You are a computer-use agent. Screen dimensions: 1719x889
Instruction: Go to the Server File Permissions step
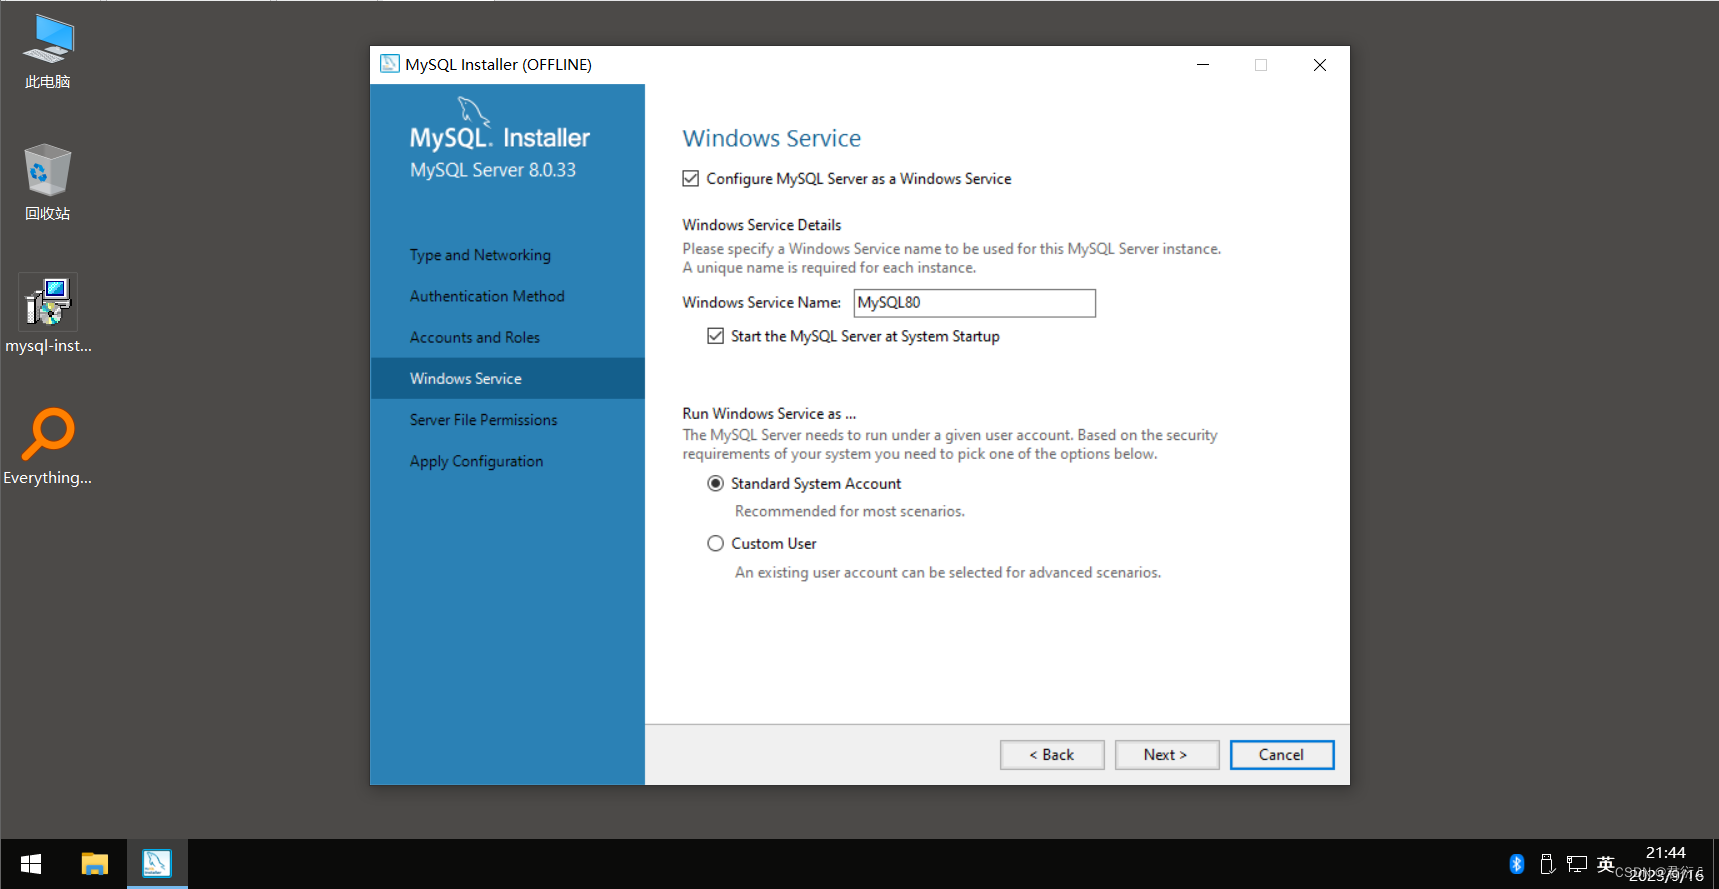tap(484, 420)
